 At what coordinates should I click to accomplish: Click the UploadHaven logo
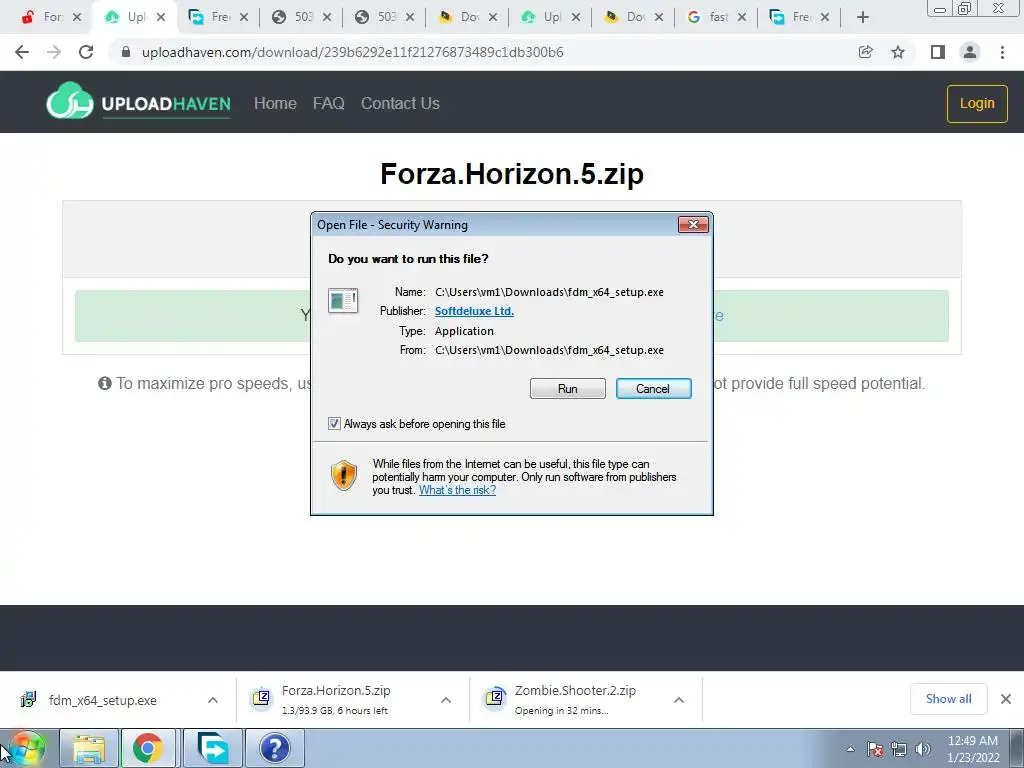click(138, 102)
